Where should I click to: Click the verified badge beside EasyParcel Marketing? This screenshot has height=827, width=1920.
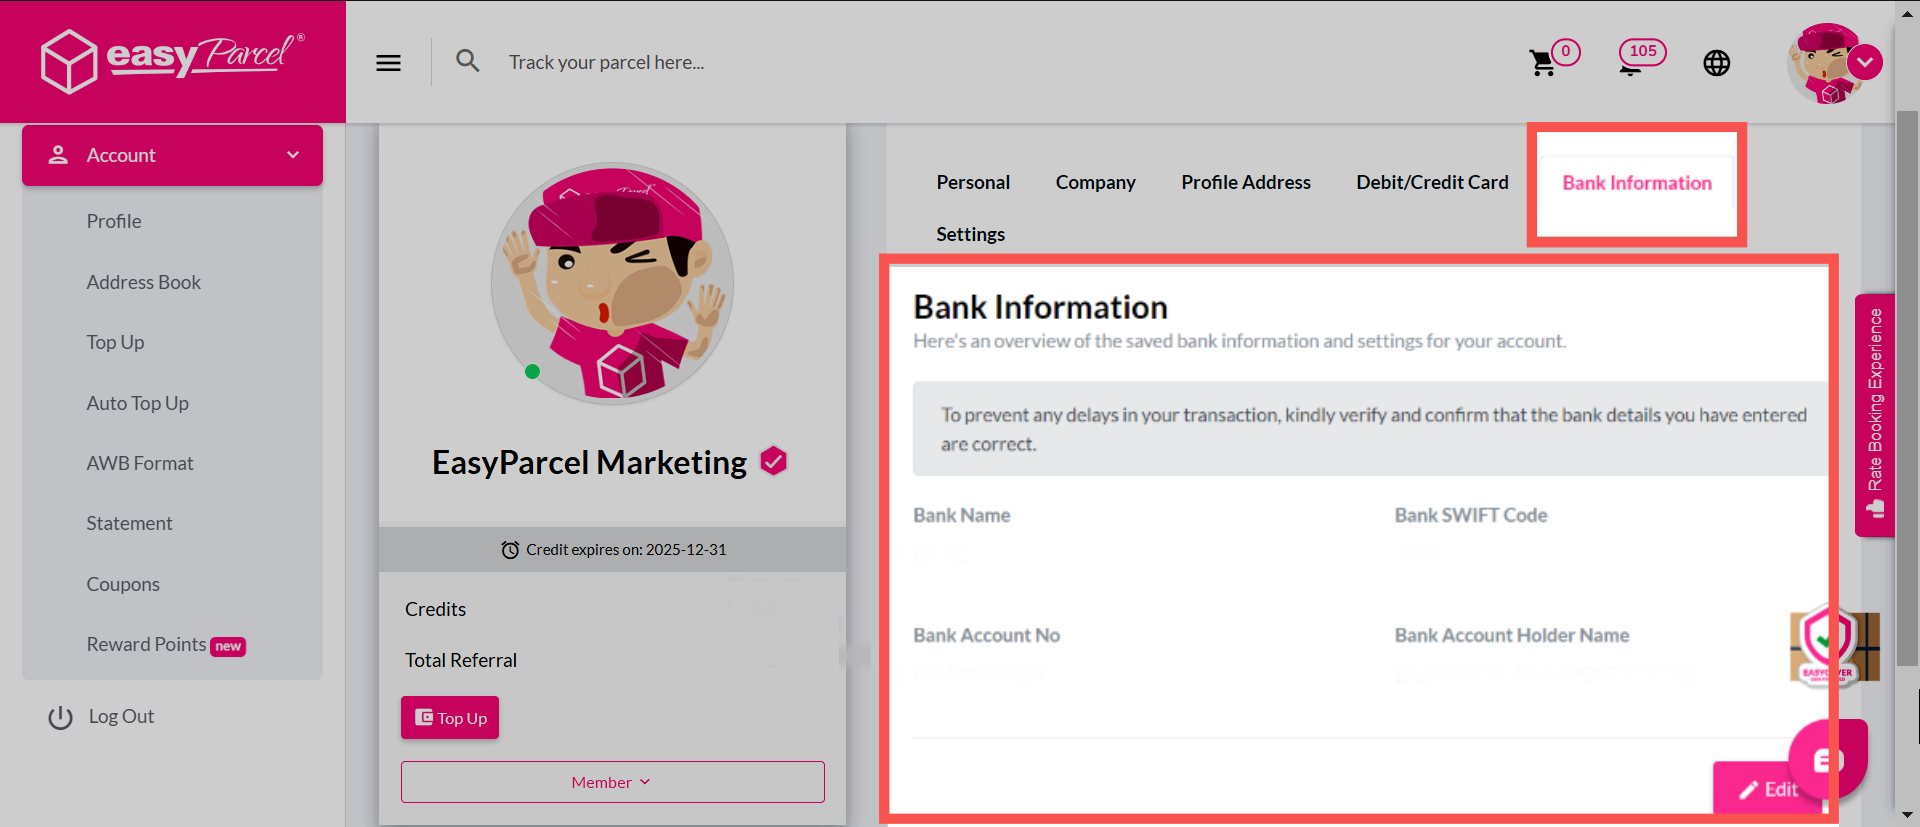pos(773,461)
